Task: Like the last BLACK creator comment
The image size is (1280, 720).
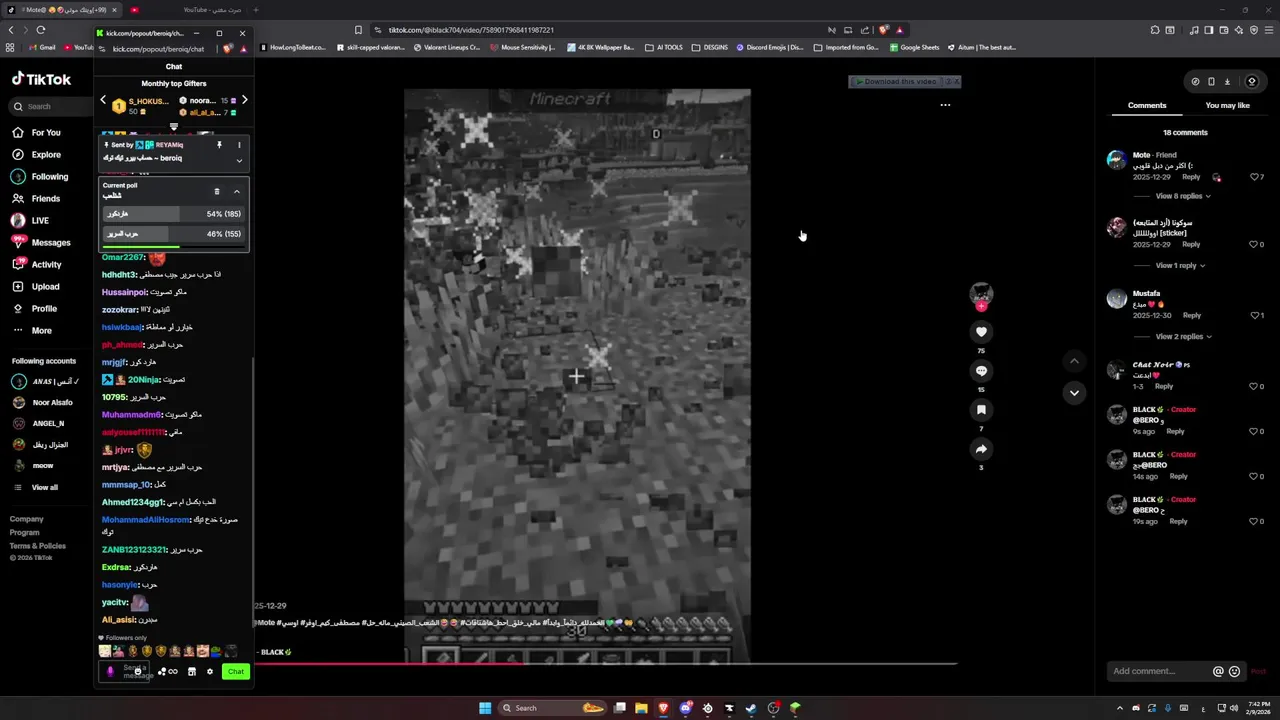Action: 1254,521
